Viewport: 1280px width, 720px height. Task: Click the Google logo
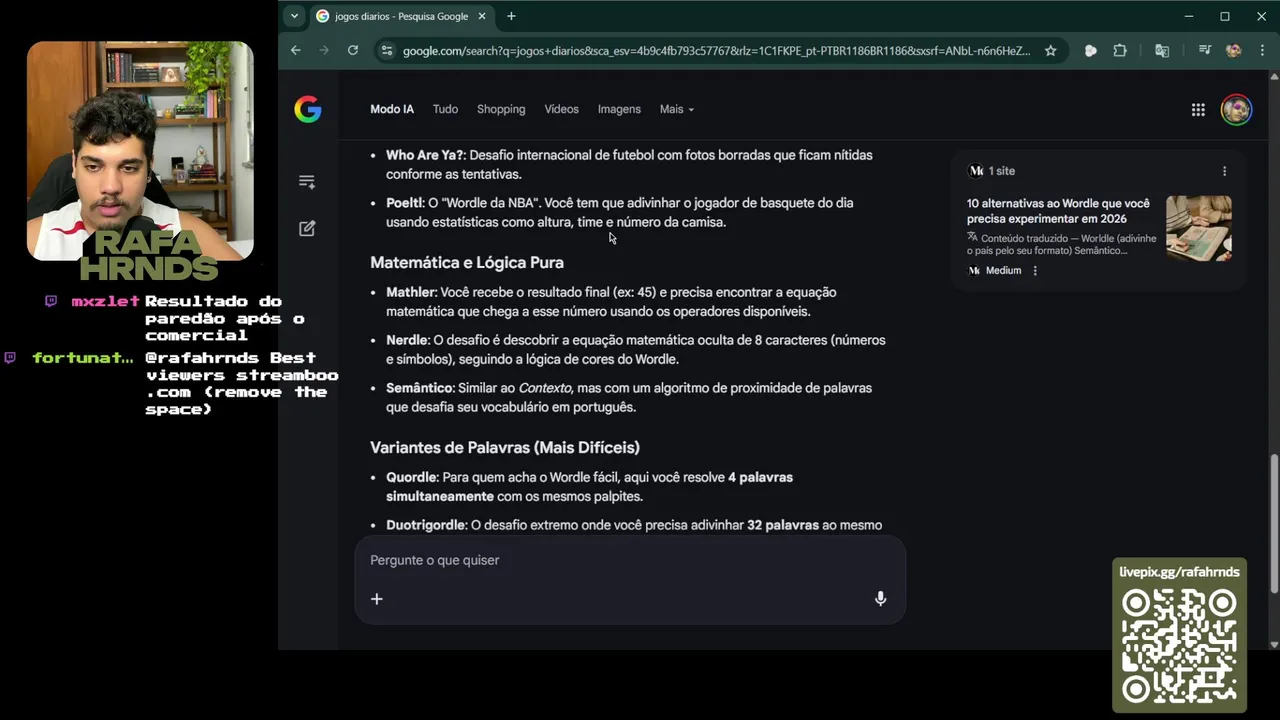[308, 110]
